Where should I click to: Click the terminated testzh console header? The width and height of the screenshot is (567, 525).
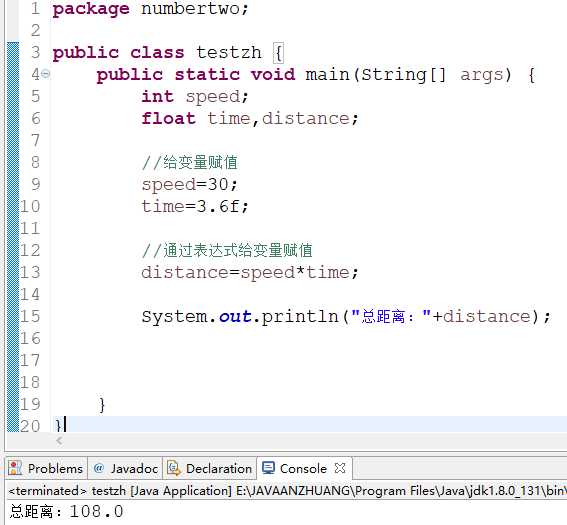[x=287, y=491]
